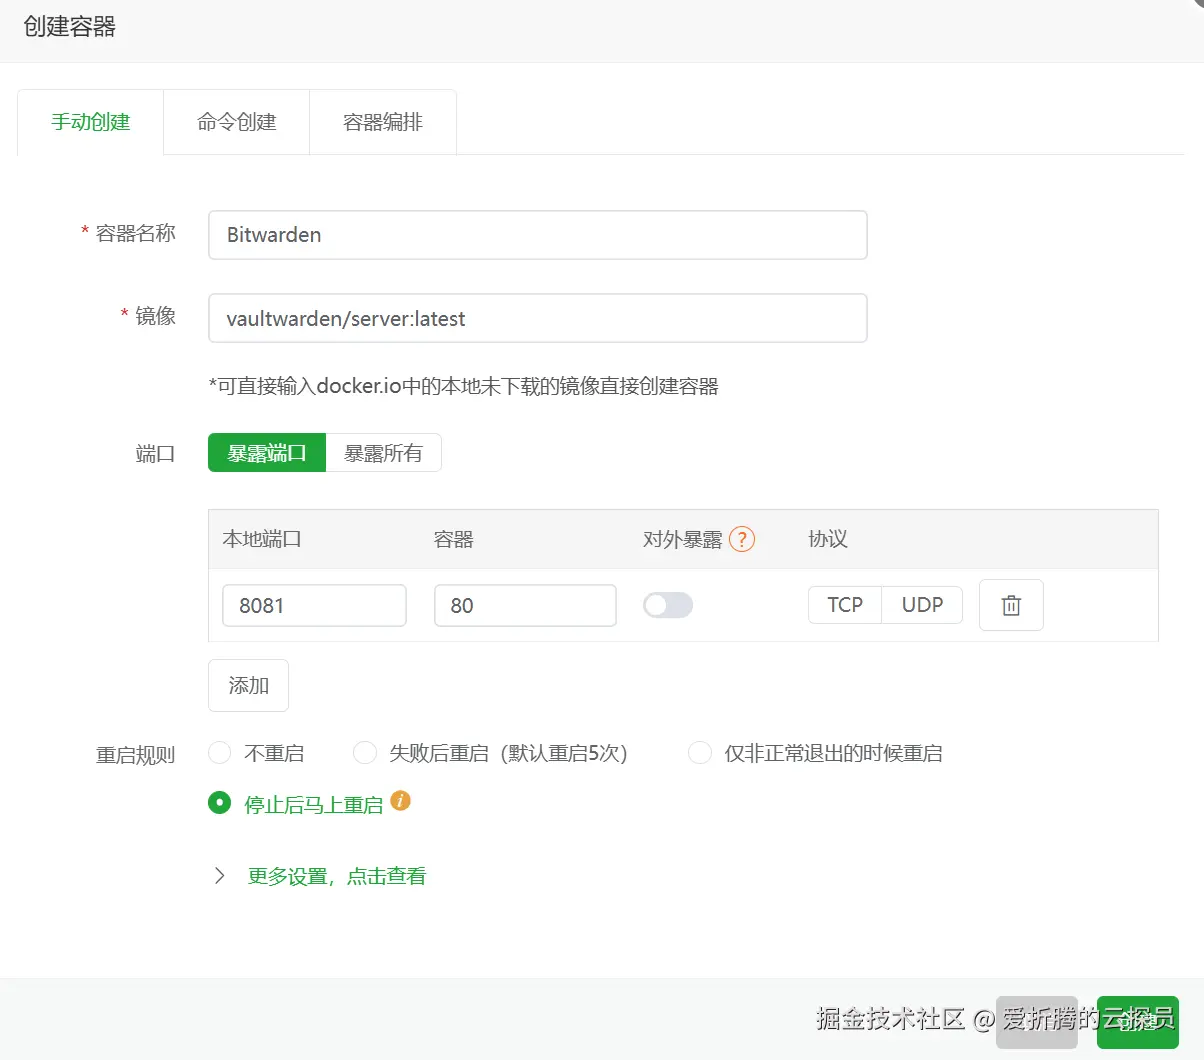Edit the container port field 80
The image size is (1204, 1060).
525,605
